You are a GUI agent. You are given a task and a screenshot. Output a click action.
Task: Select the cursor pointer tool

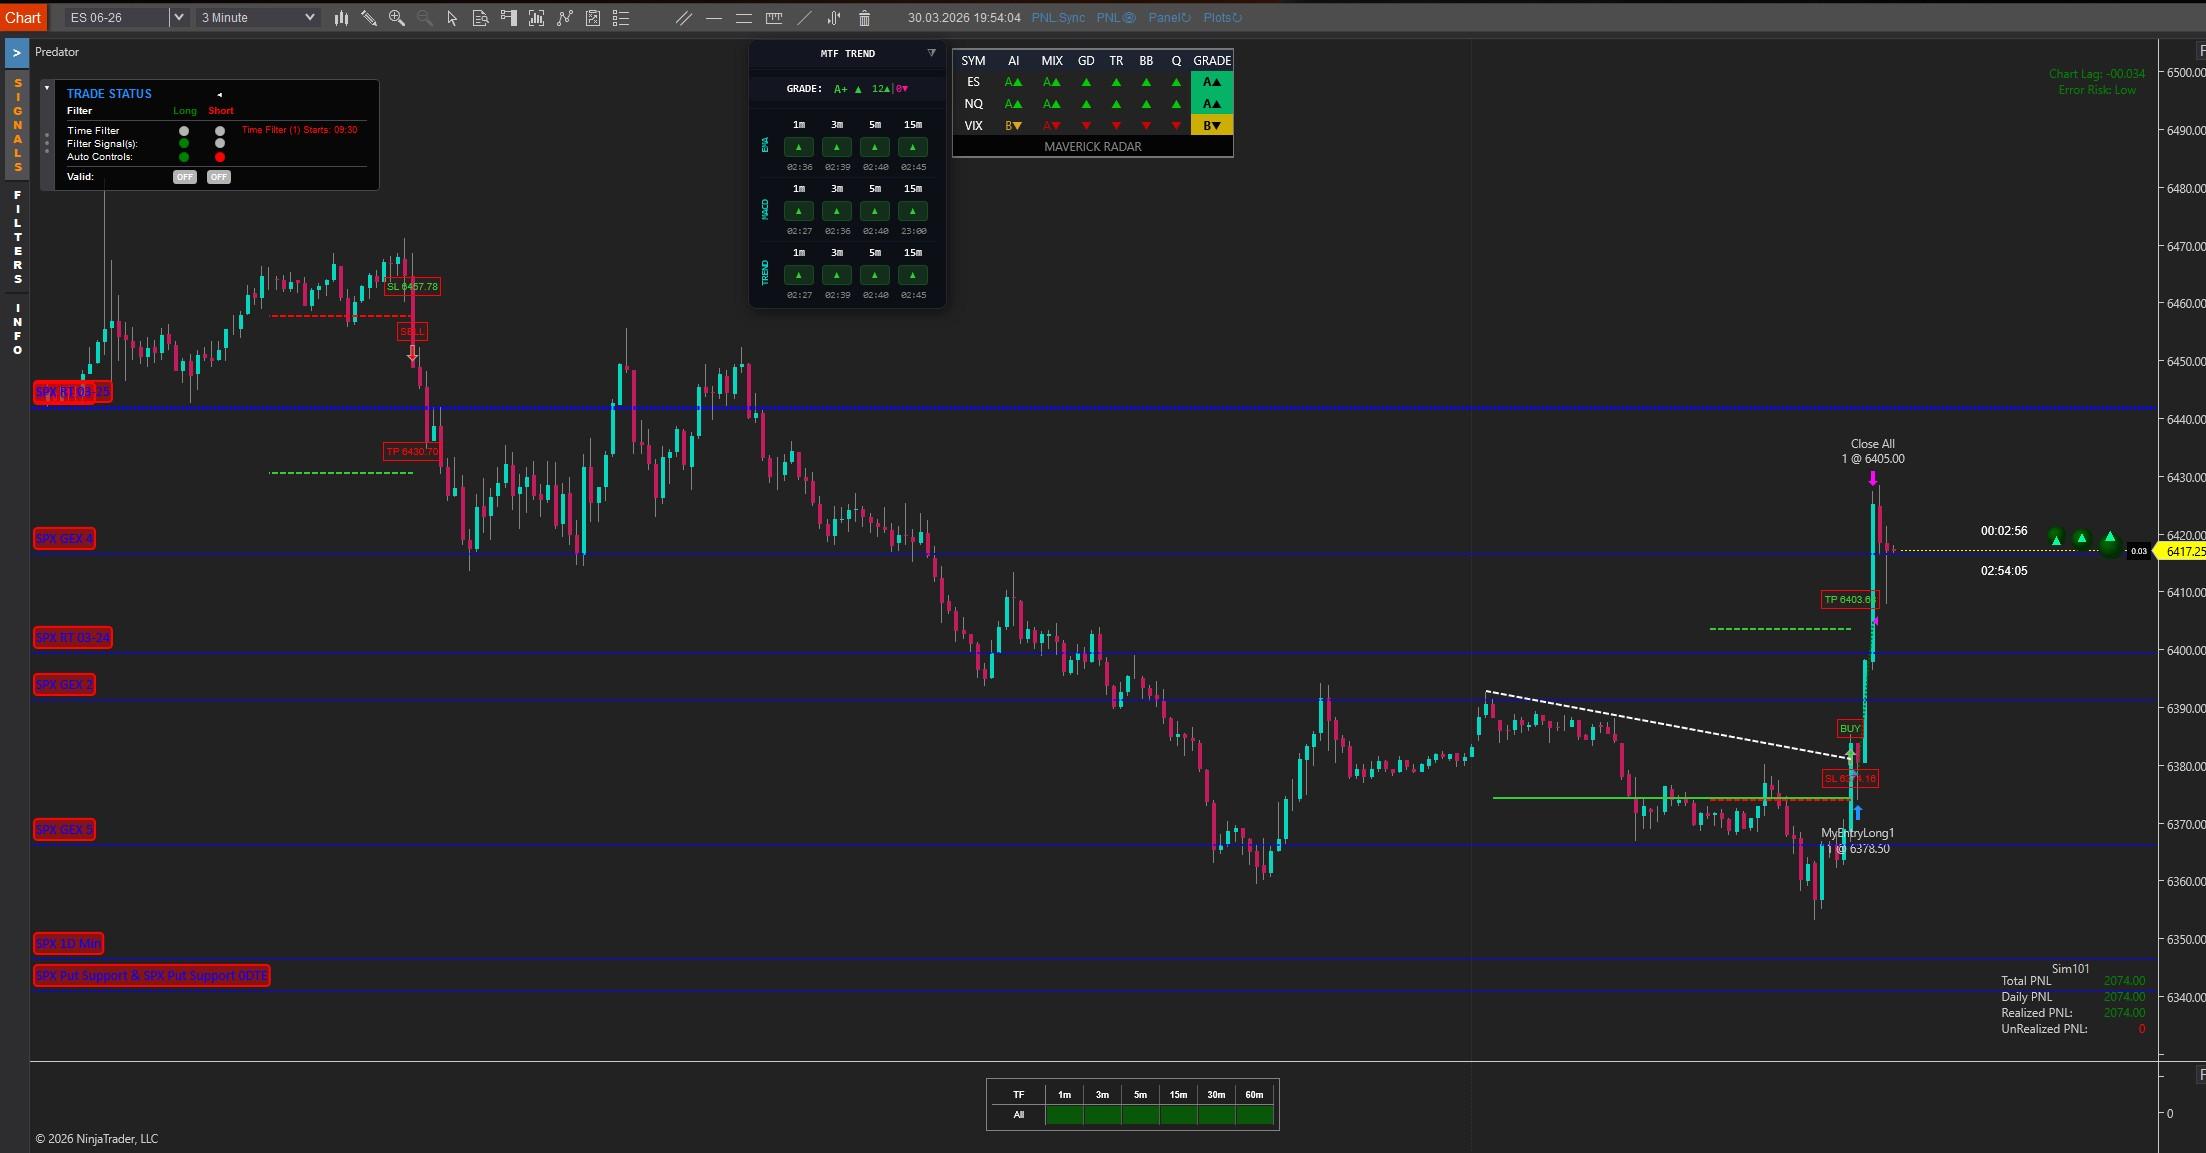point(452,18)
